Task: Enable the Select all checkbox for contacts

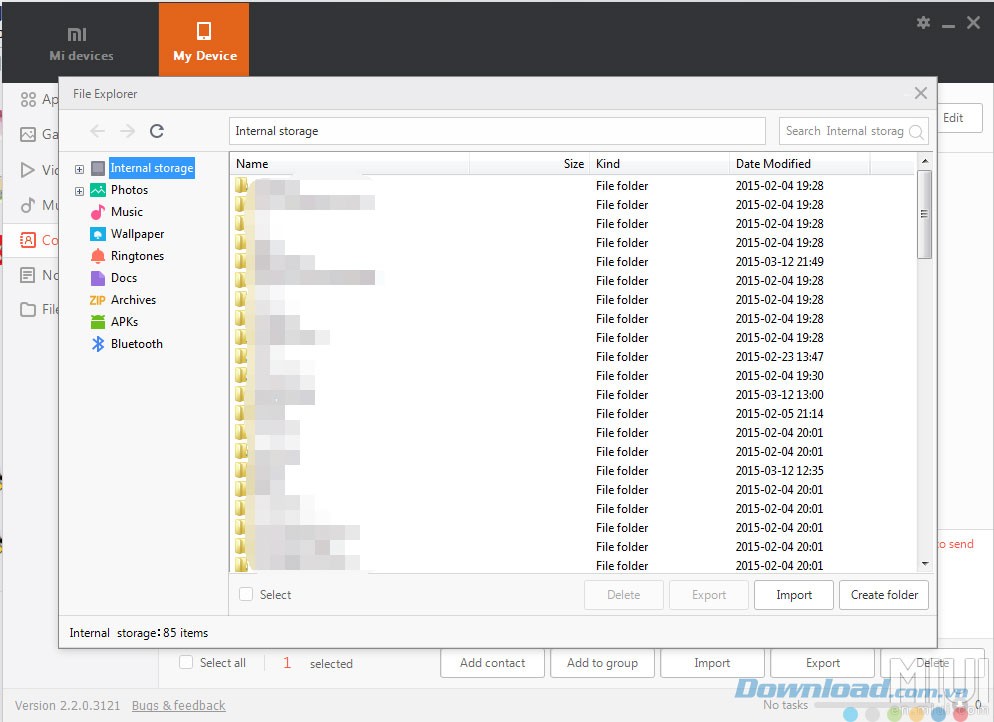Action: click(x=185, y=662)
